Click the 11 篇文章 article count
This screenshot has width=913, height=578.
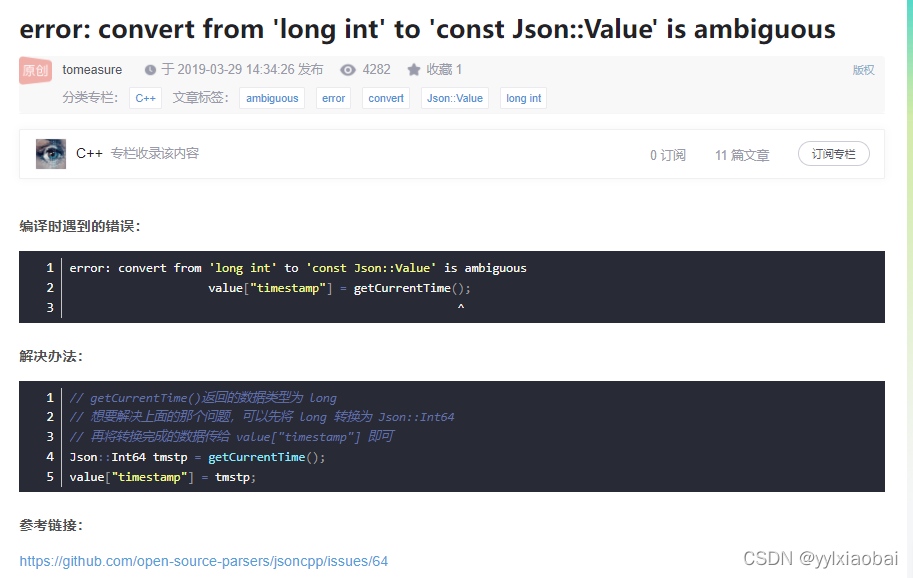tap(742, 153)
